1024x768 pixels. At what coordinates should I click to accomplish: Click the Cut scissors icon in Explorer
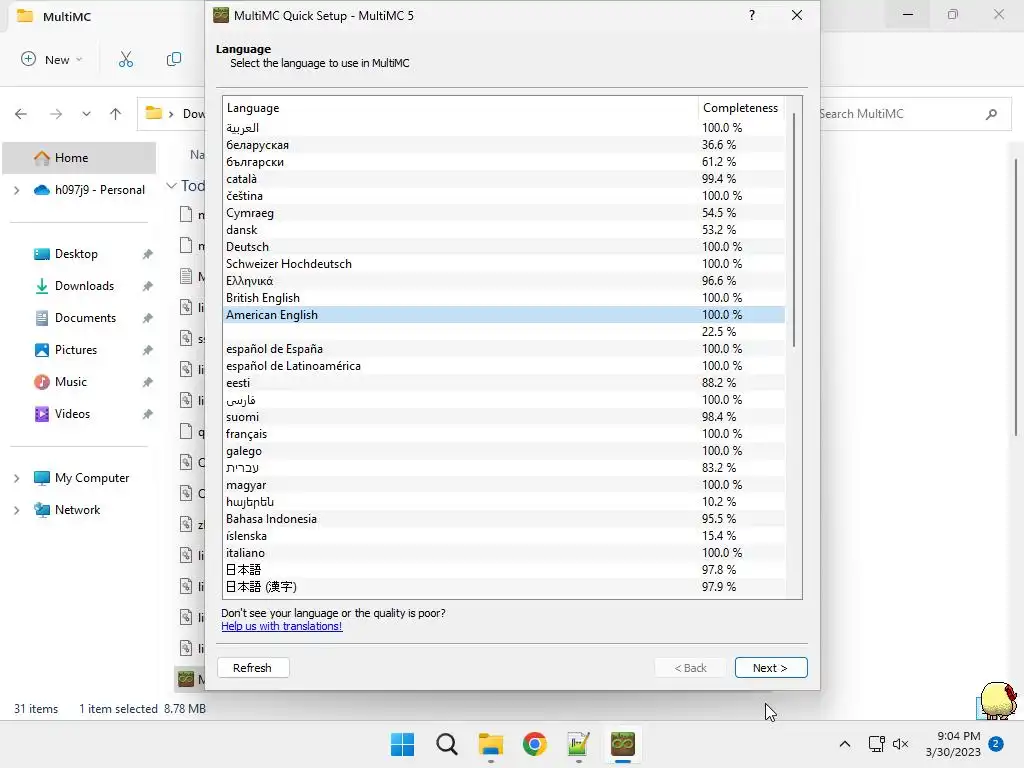125,59
